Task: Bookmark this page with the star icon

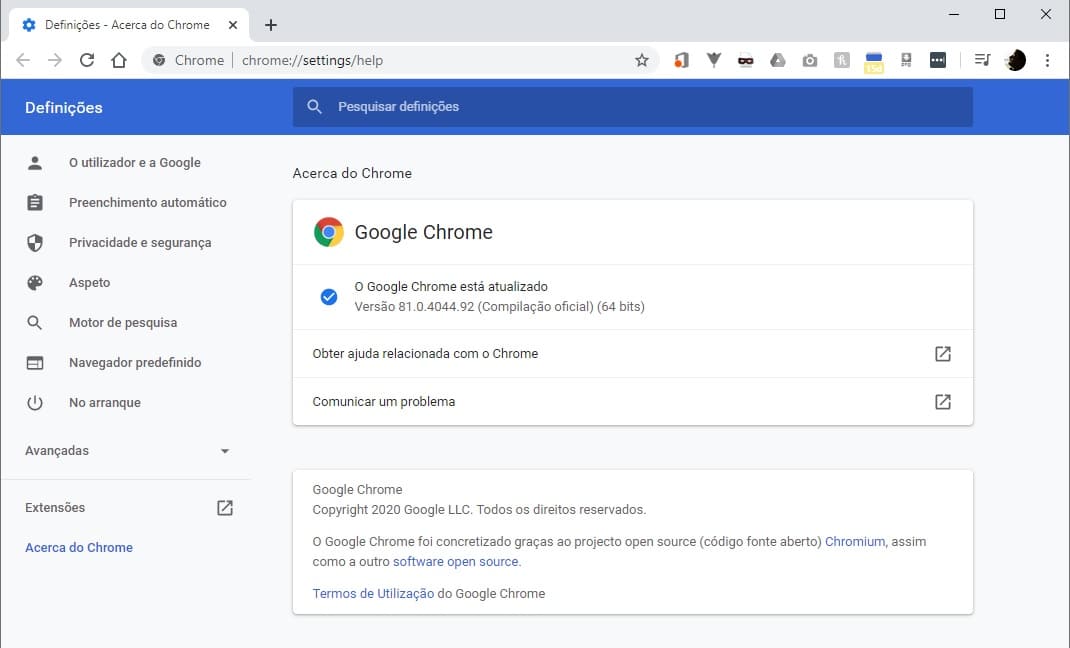Action: [641, 60]
